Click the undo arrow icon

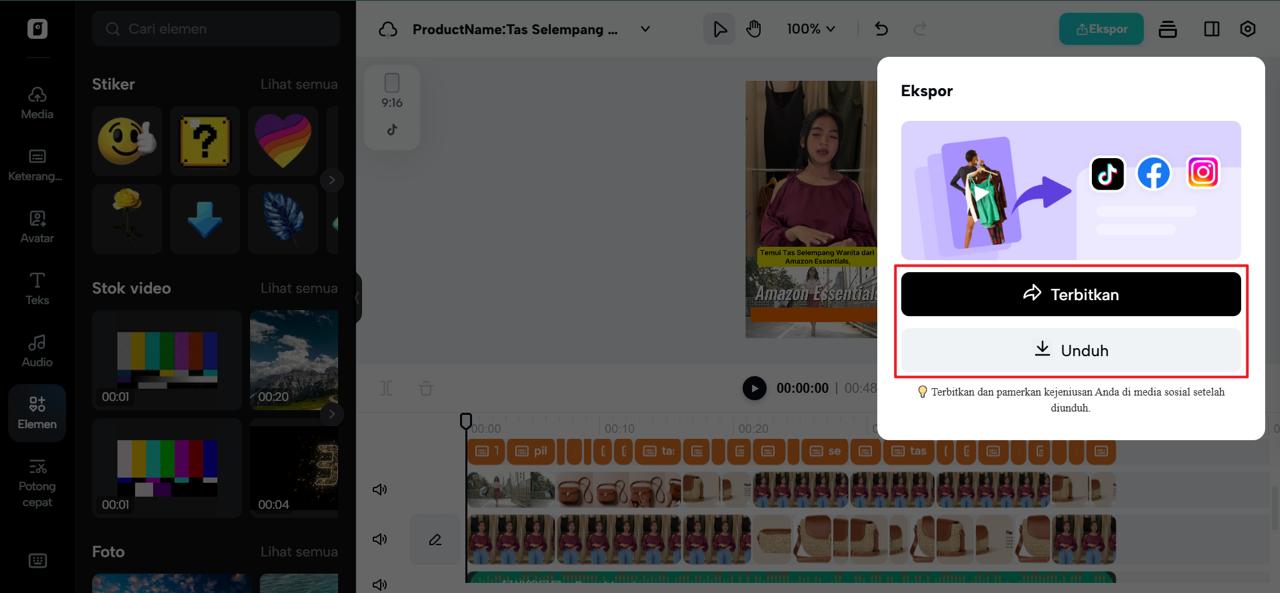(881, 29)
